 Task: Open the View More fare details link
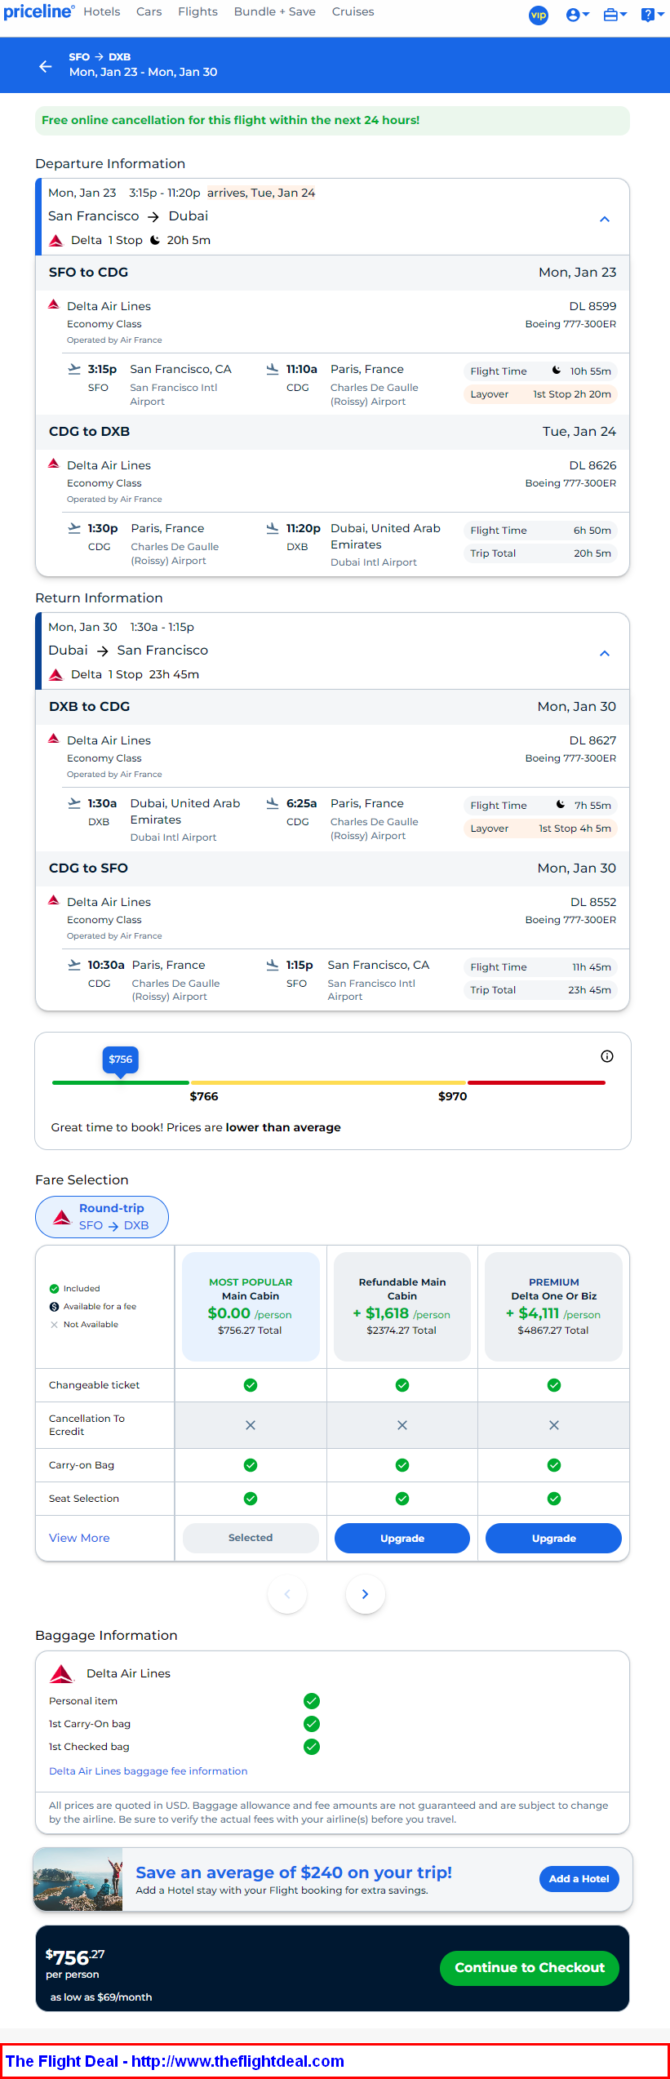[x=79, y=1538]
